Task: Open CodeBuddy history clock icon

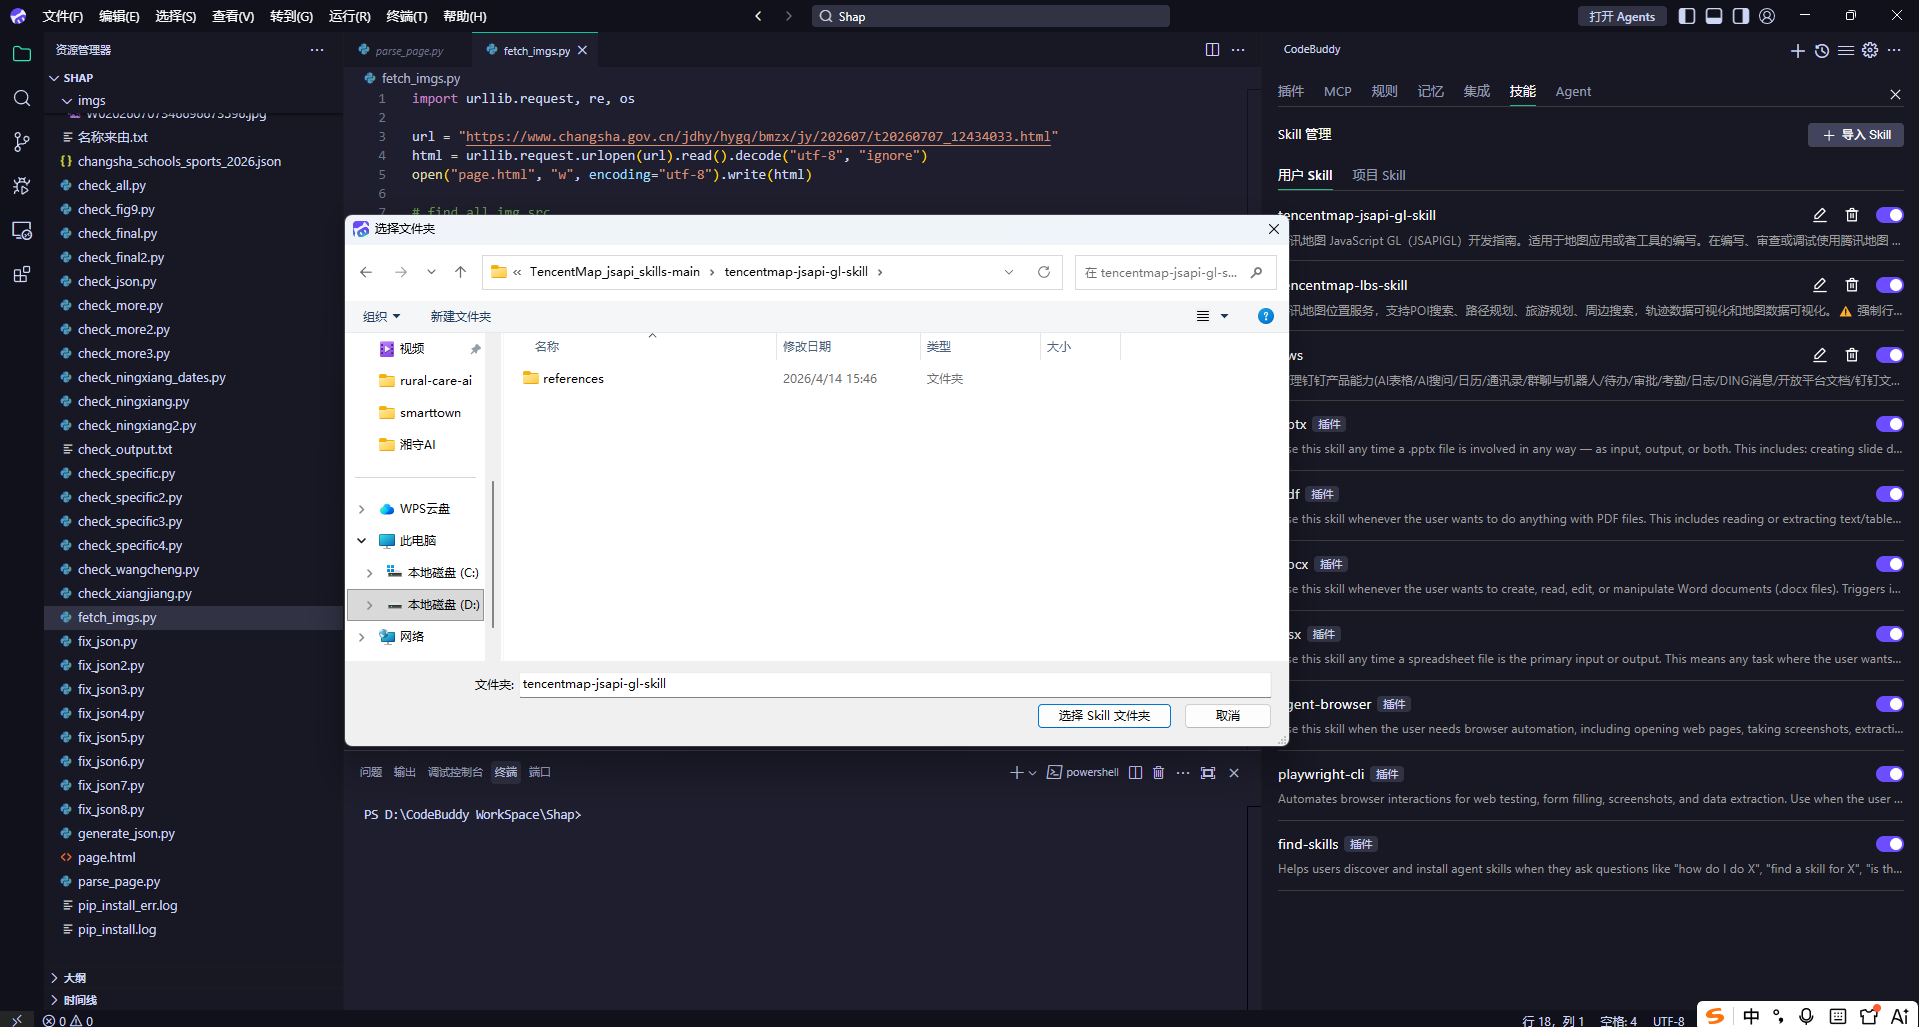Action: click(x=1822, y=50)
